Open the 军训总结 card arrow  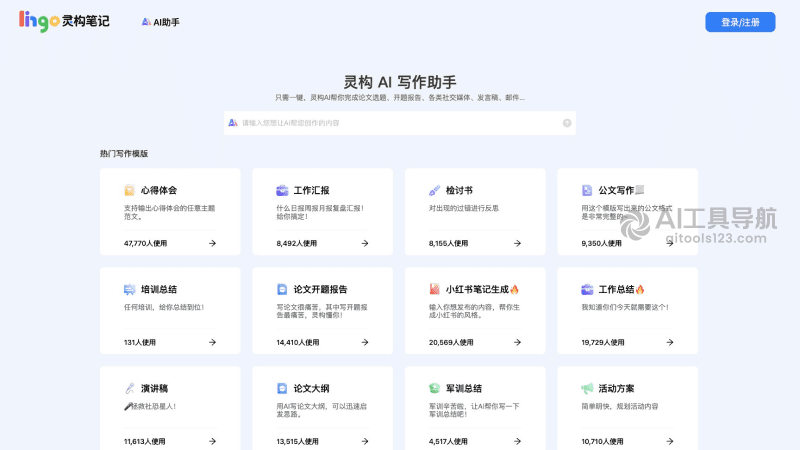(x=517, y=441)
